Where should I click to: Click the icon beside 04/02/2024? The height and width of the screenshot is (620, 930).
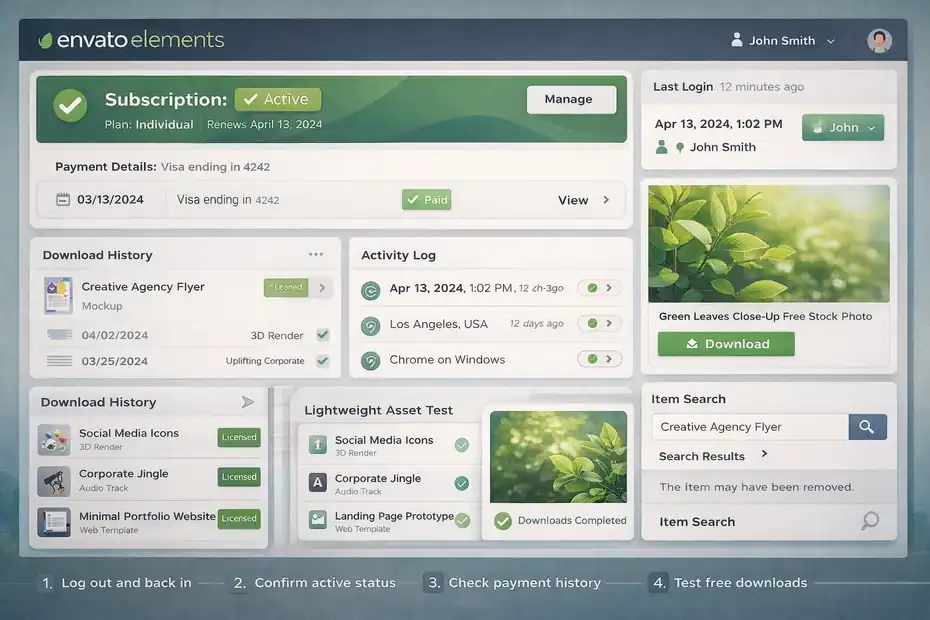tap(59, 335)
